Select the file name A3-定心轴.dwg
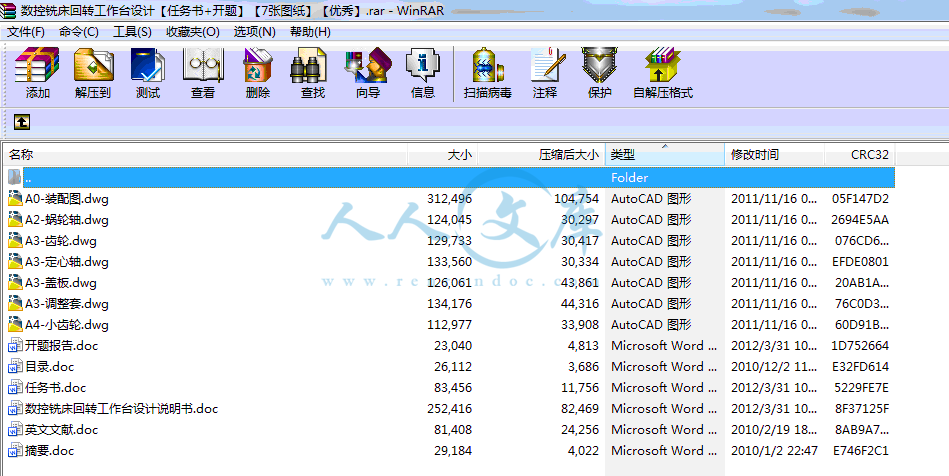949x476 pixels. coord(67,262)
